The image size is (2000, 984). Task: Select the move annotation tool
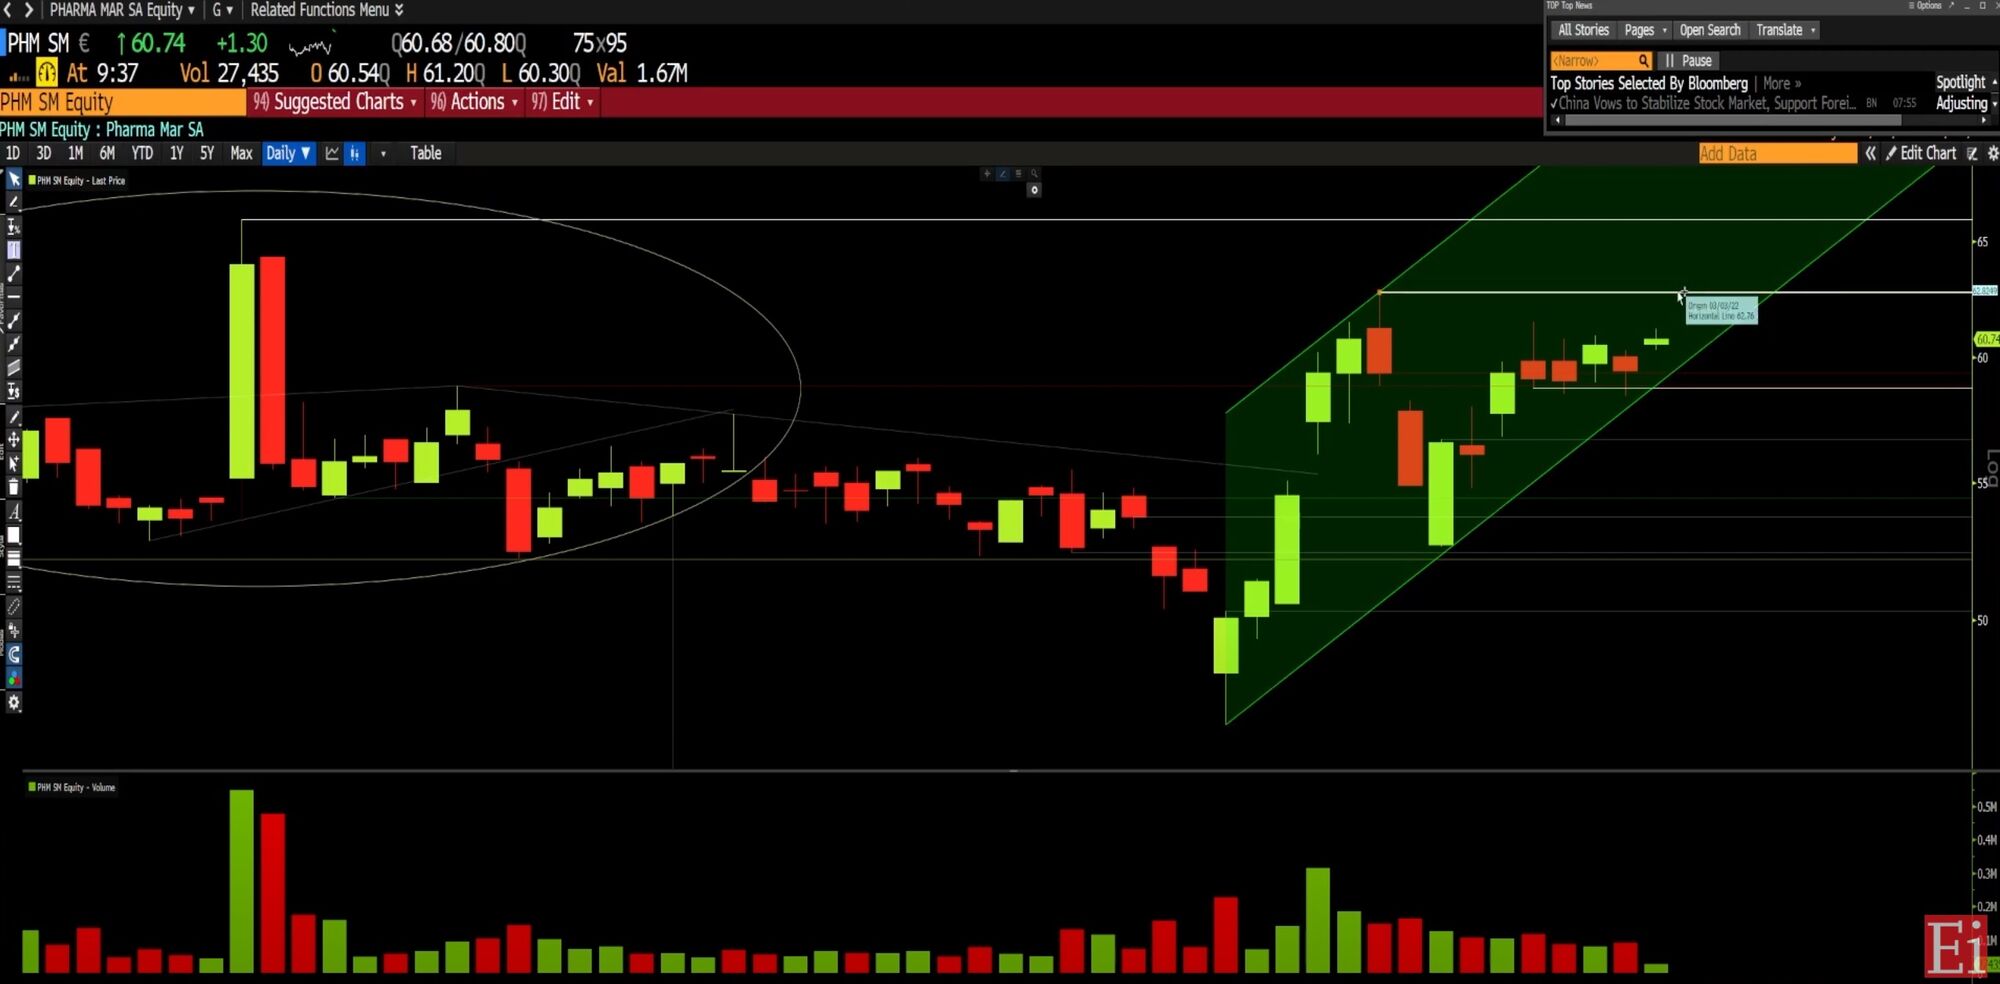(14, 440)
